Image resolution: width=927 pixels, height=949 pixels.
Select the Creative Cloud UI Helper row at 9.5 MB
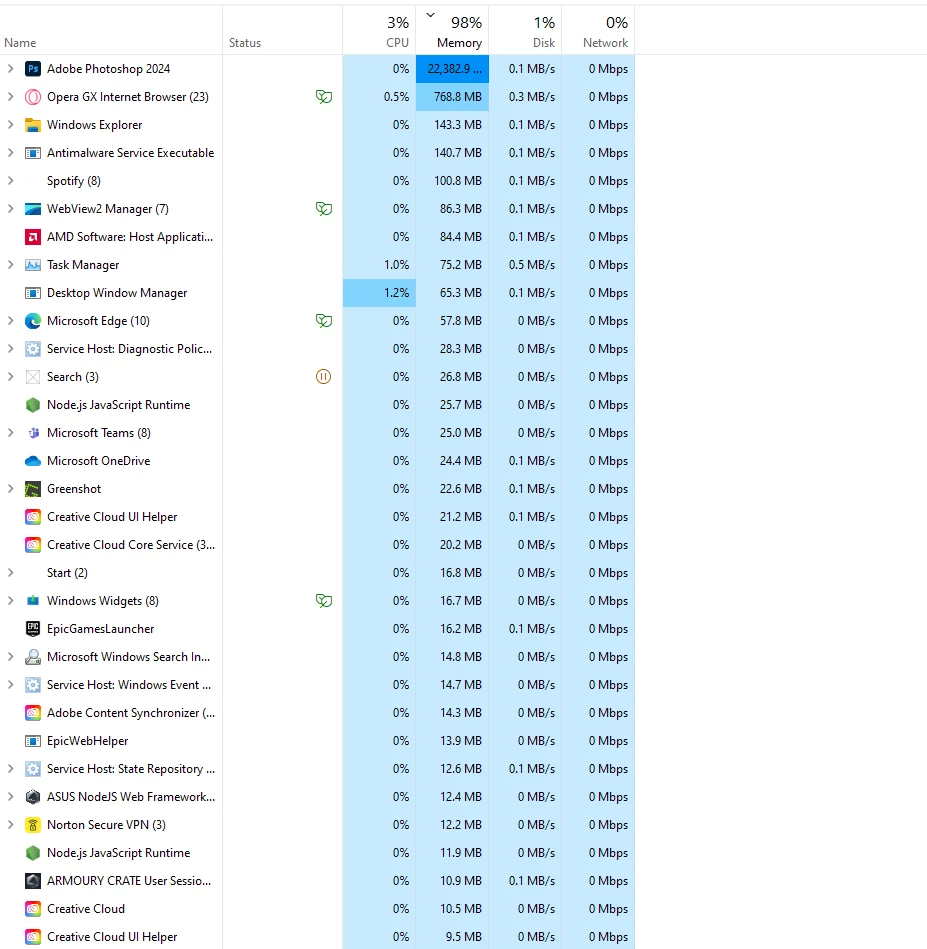[x=317, y=936]
